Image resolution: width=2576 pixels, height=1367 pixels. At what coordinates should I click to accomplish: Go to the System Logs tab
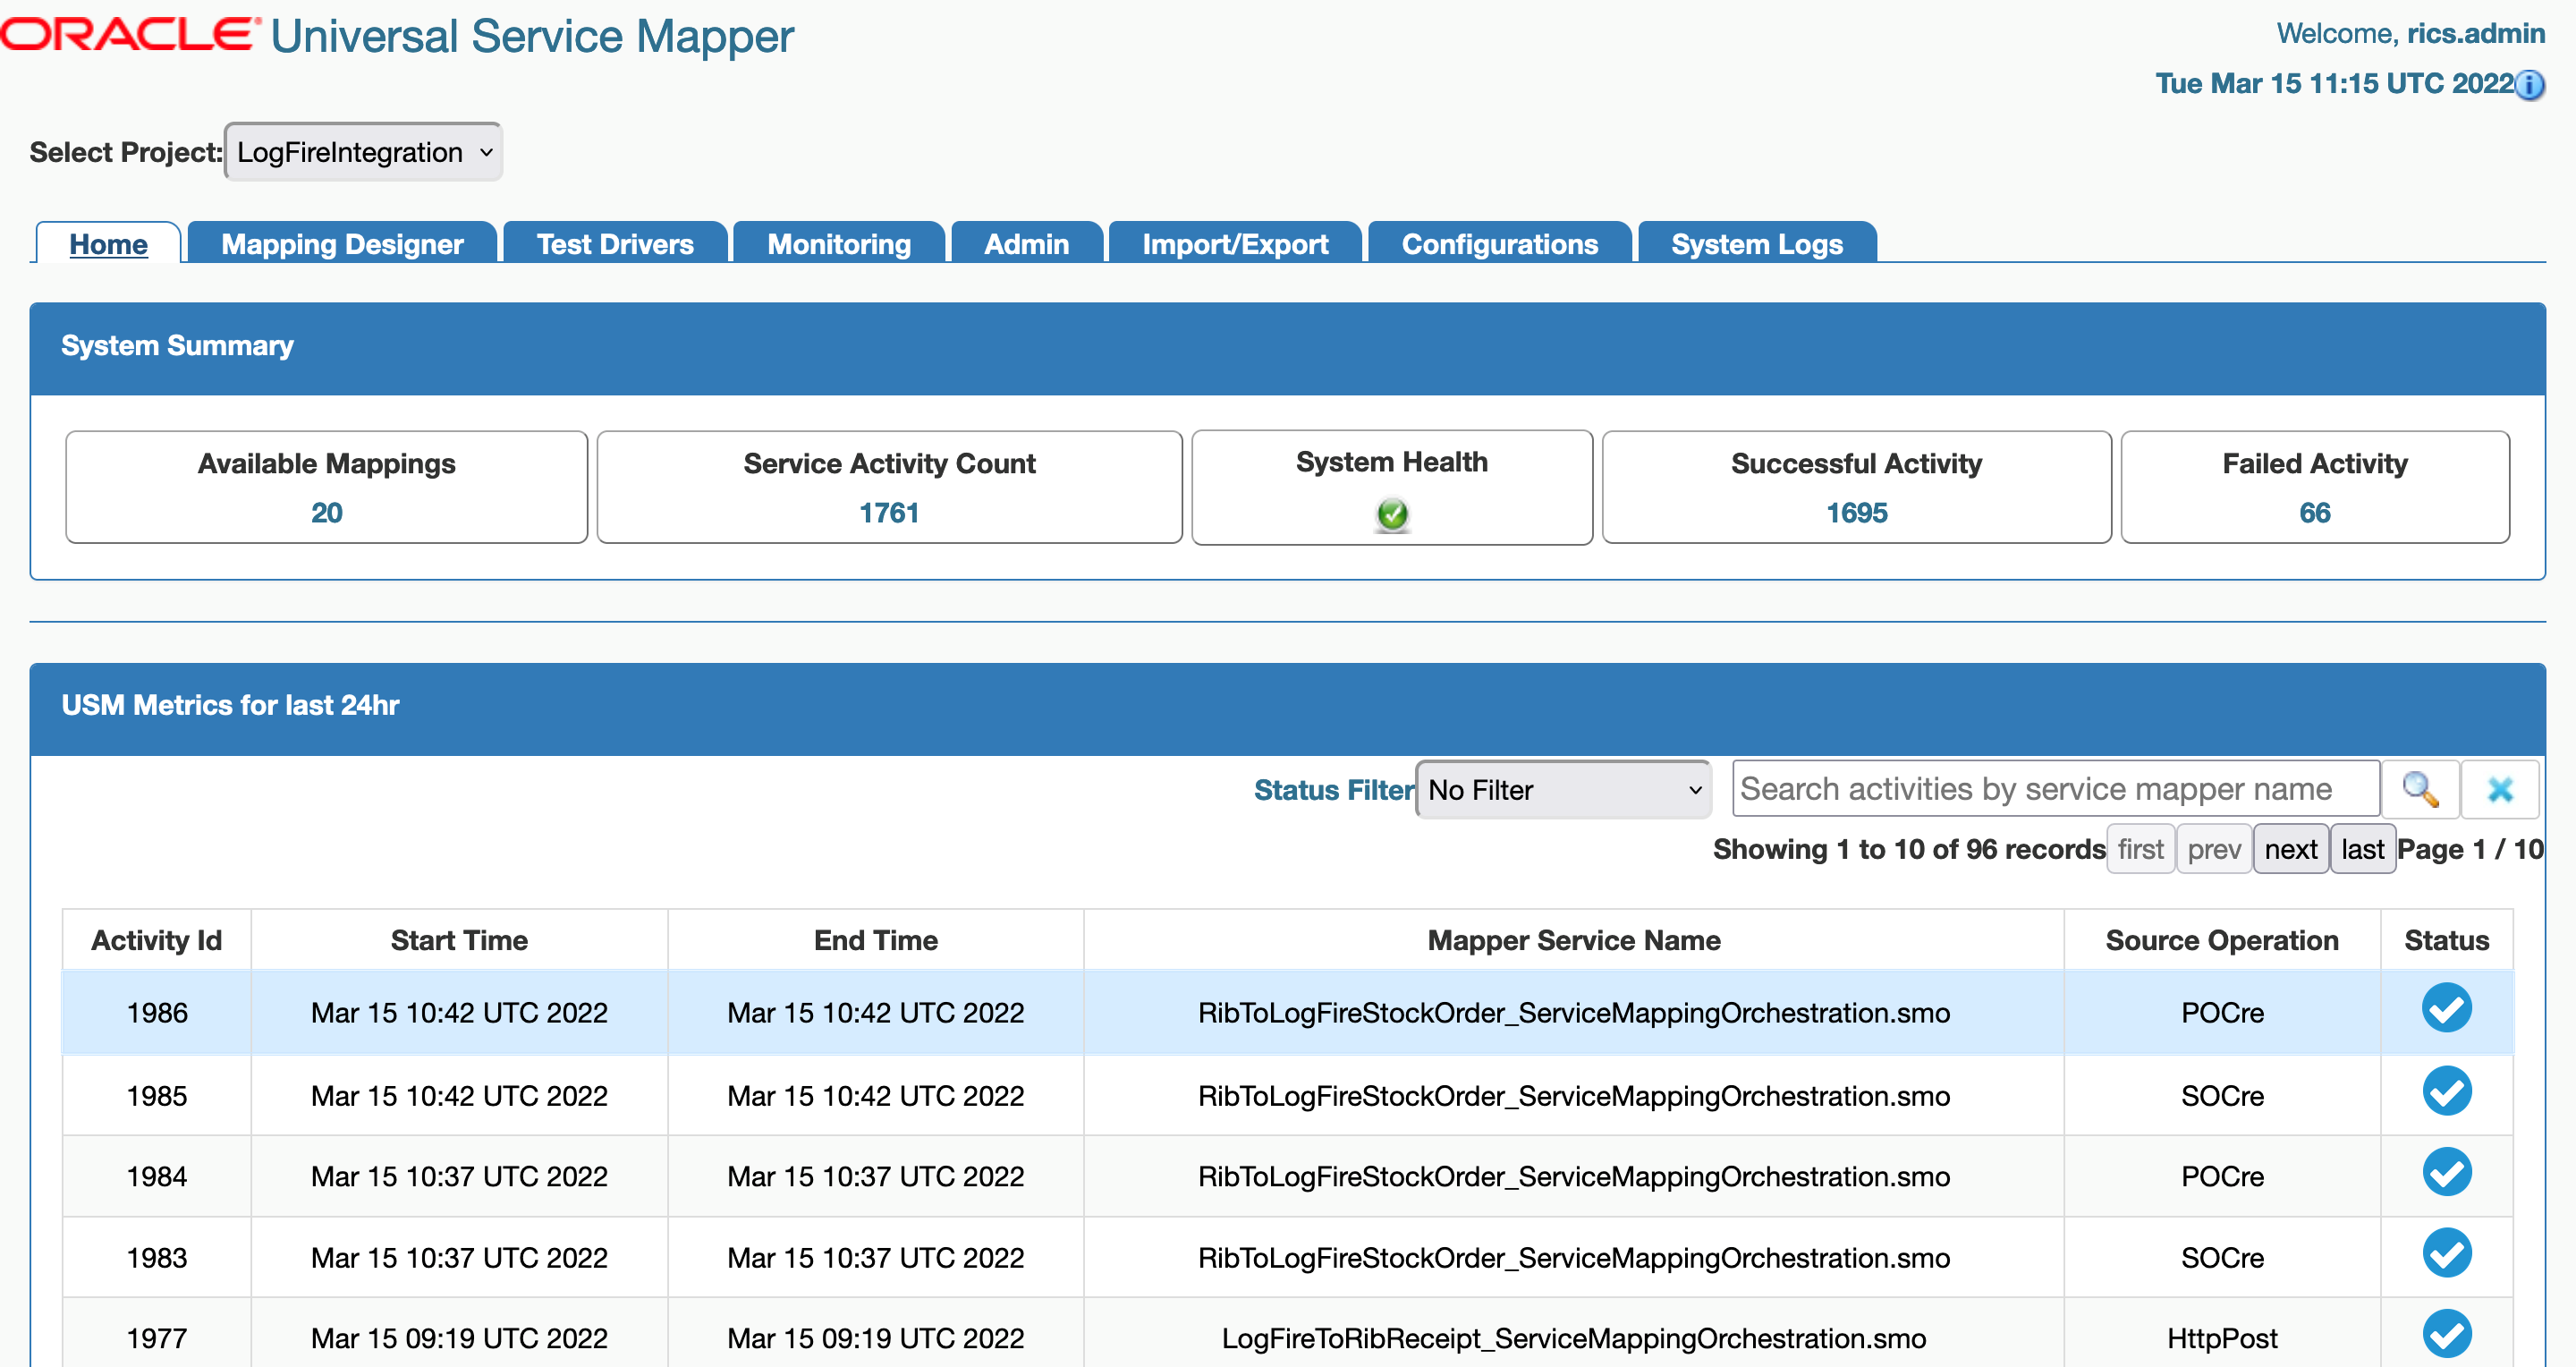[x=1756, y=244]
